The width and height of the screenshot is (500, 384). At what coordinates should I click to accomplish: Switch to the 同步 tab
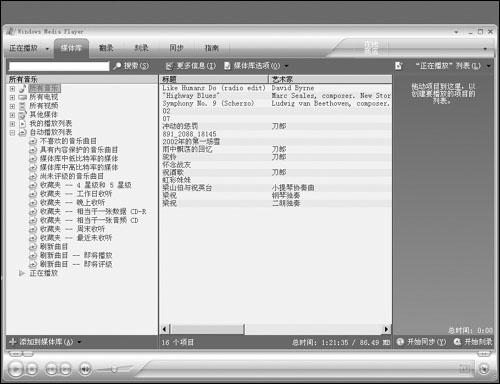tap(176, 48)
